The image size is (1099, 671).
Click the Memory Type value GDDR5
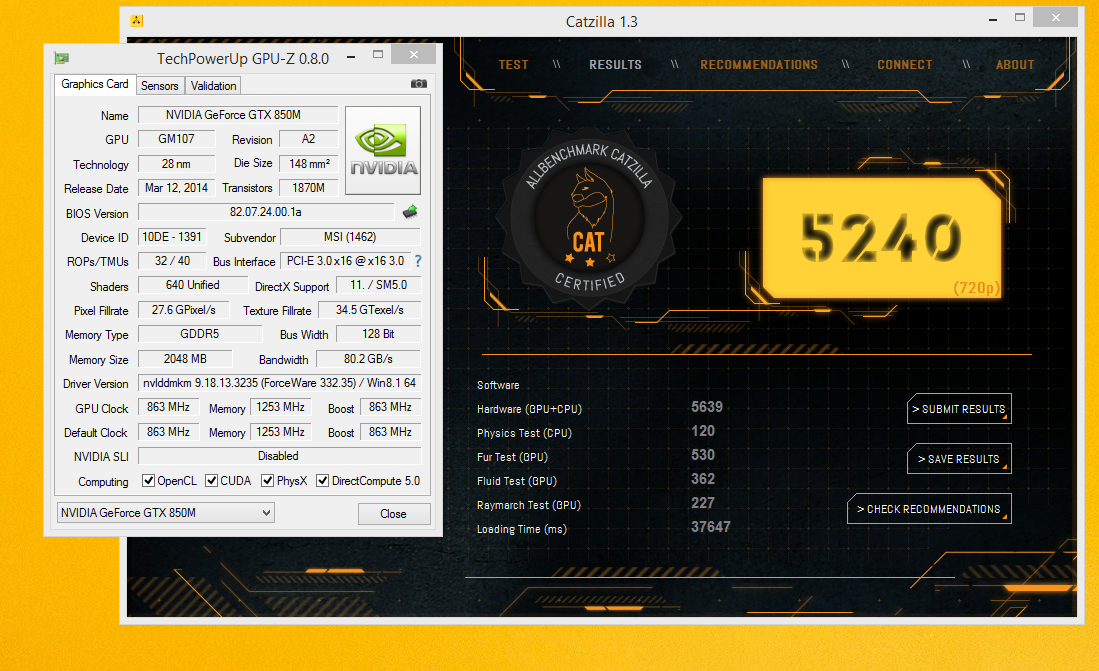(x=200, y=334)
